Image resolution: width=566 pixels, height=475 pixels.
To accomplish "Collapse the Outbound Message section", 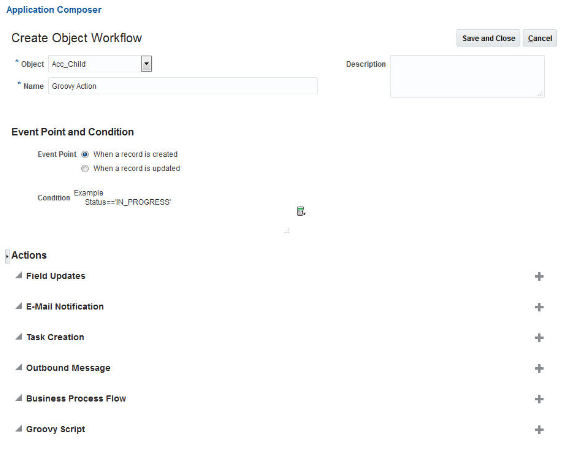I will pos(19,367).
